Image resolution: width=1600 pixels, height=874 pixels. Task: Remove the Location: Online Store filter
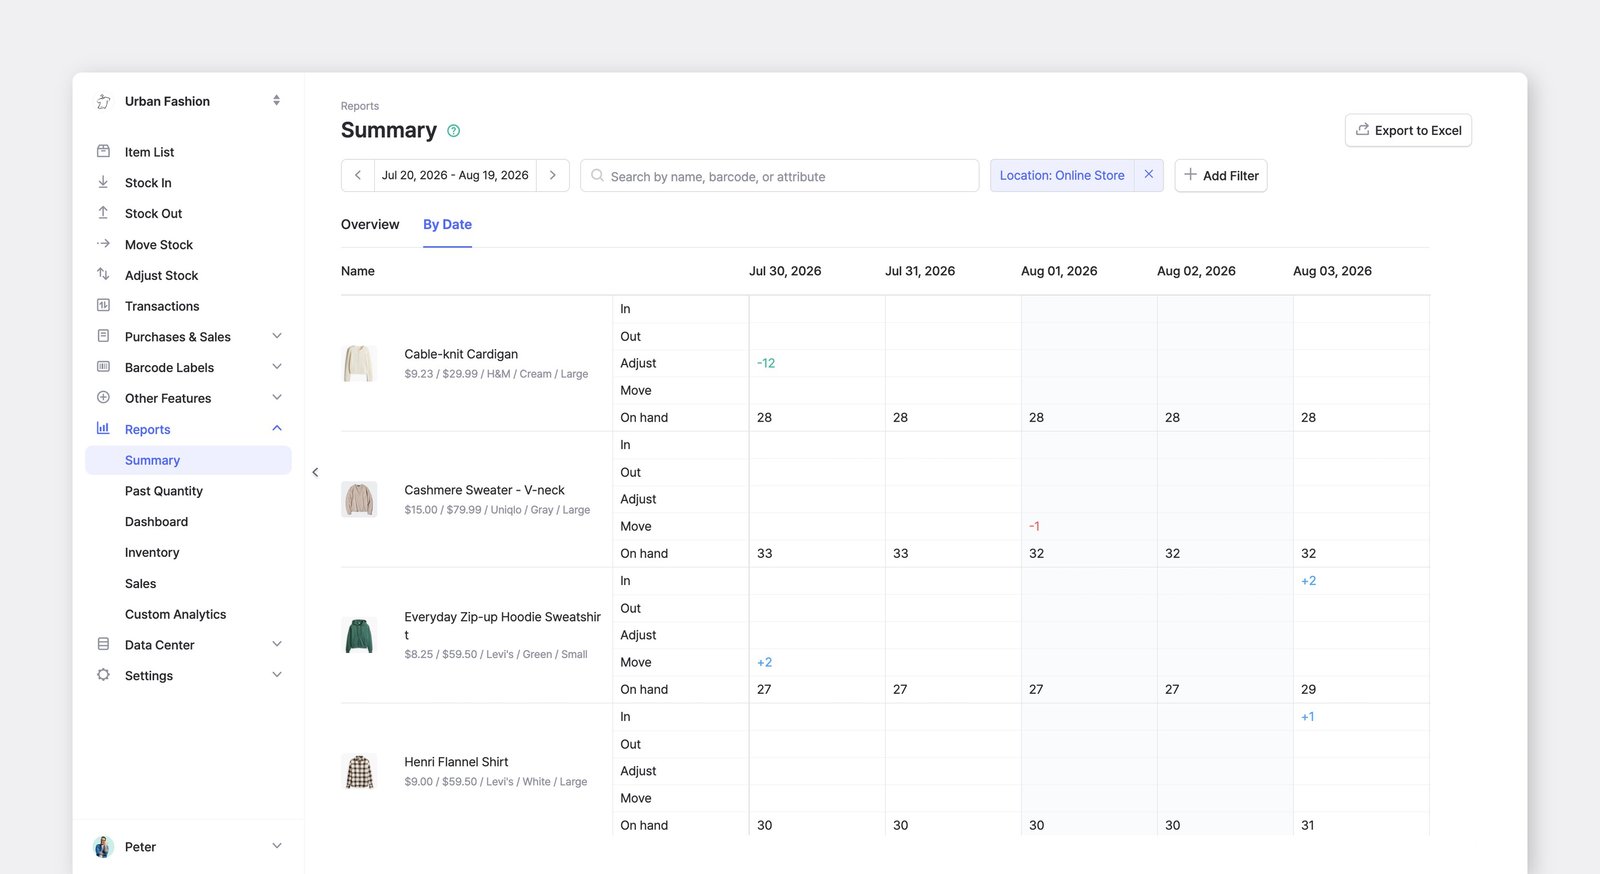(x=1149, y=175)
